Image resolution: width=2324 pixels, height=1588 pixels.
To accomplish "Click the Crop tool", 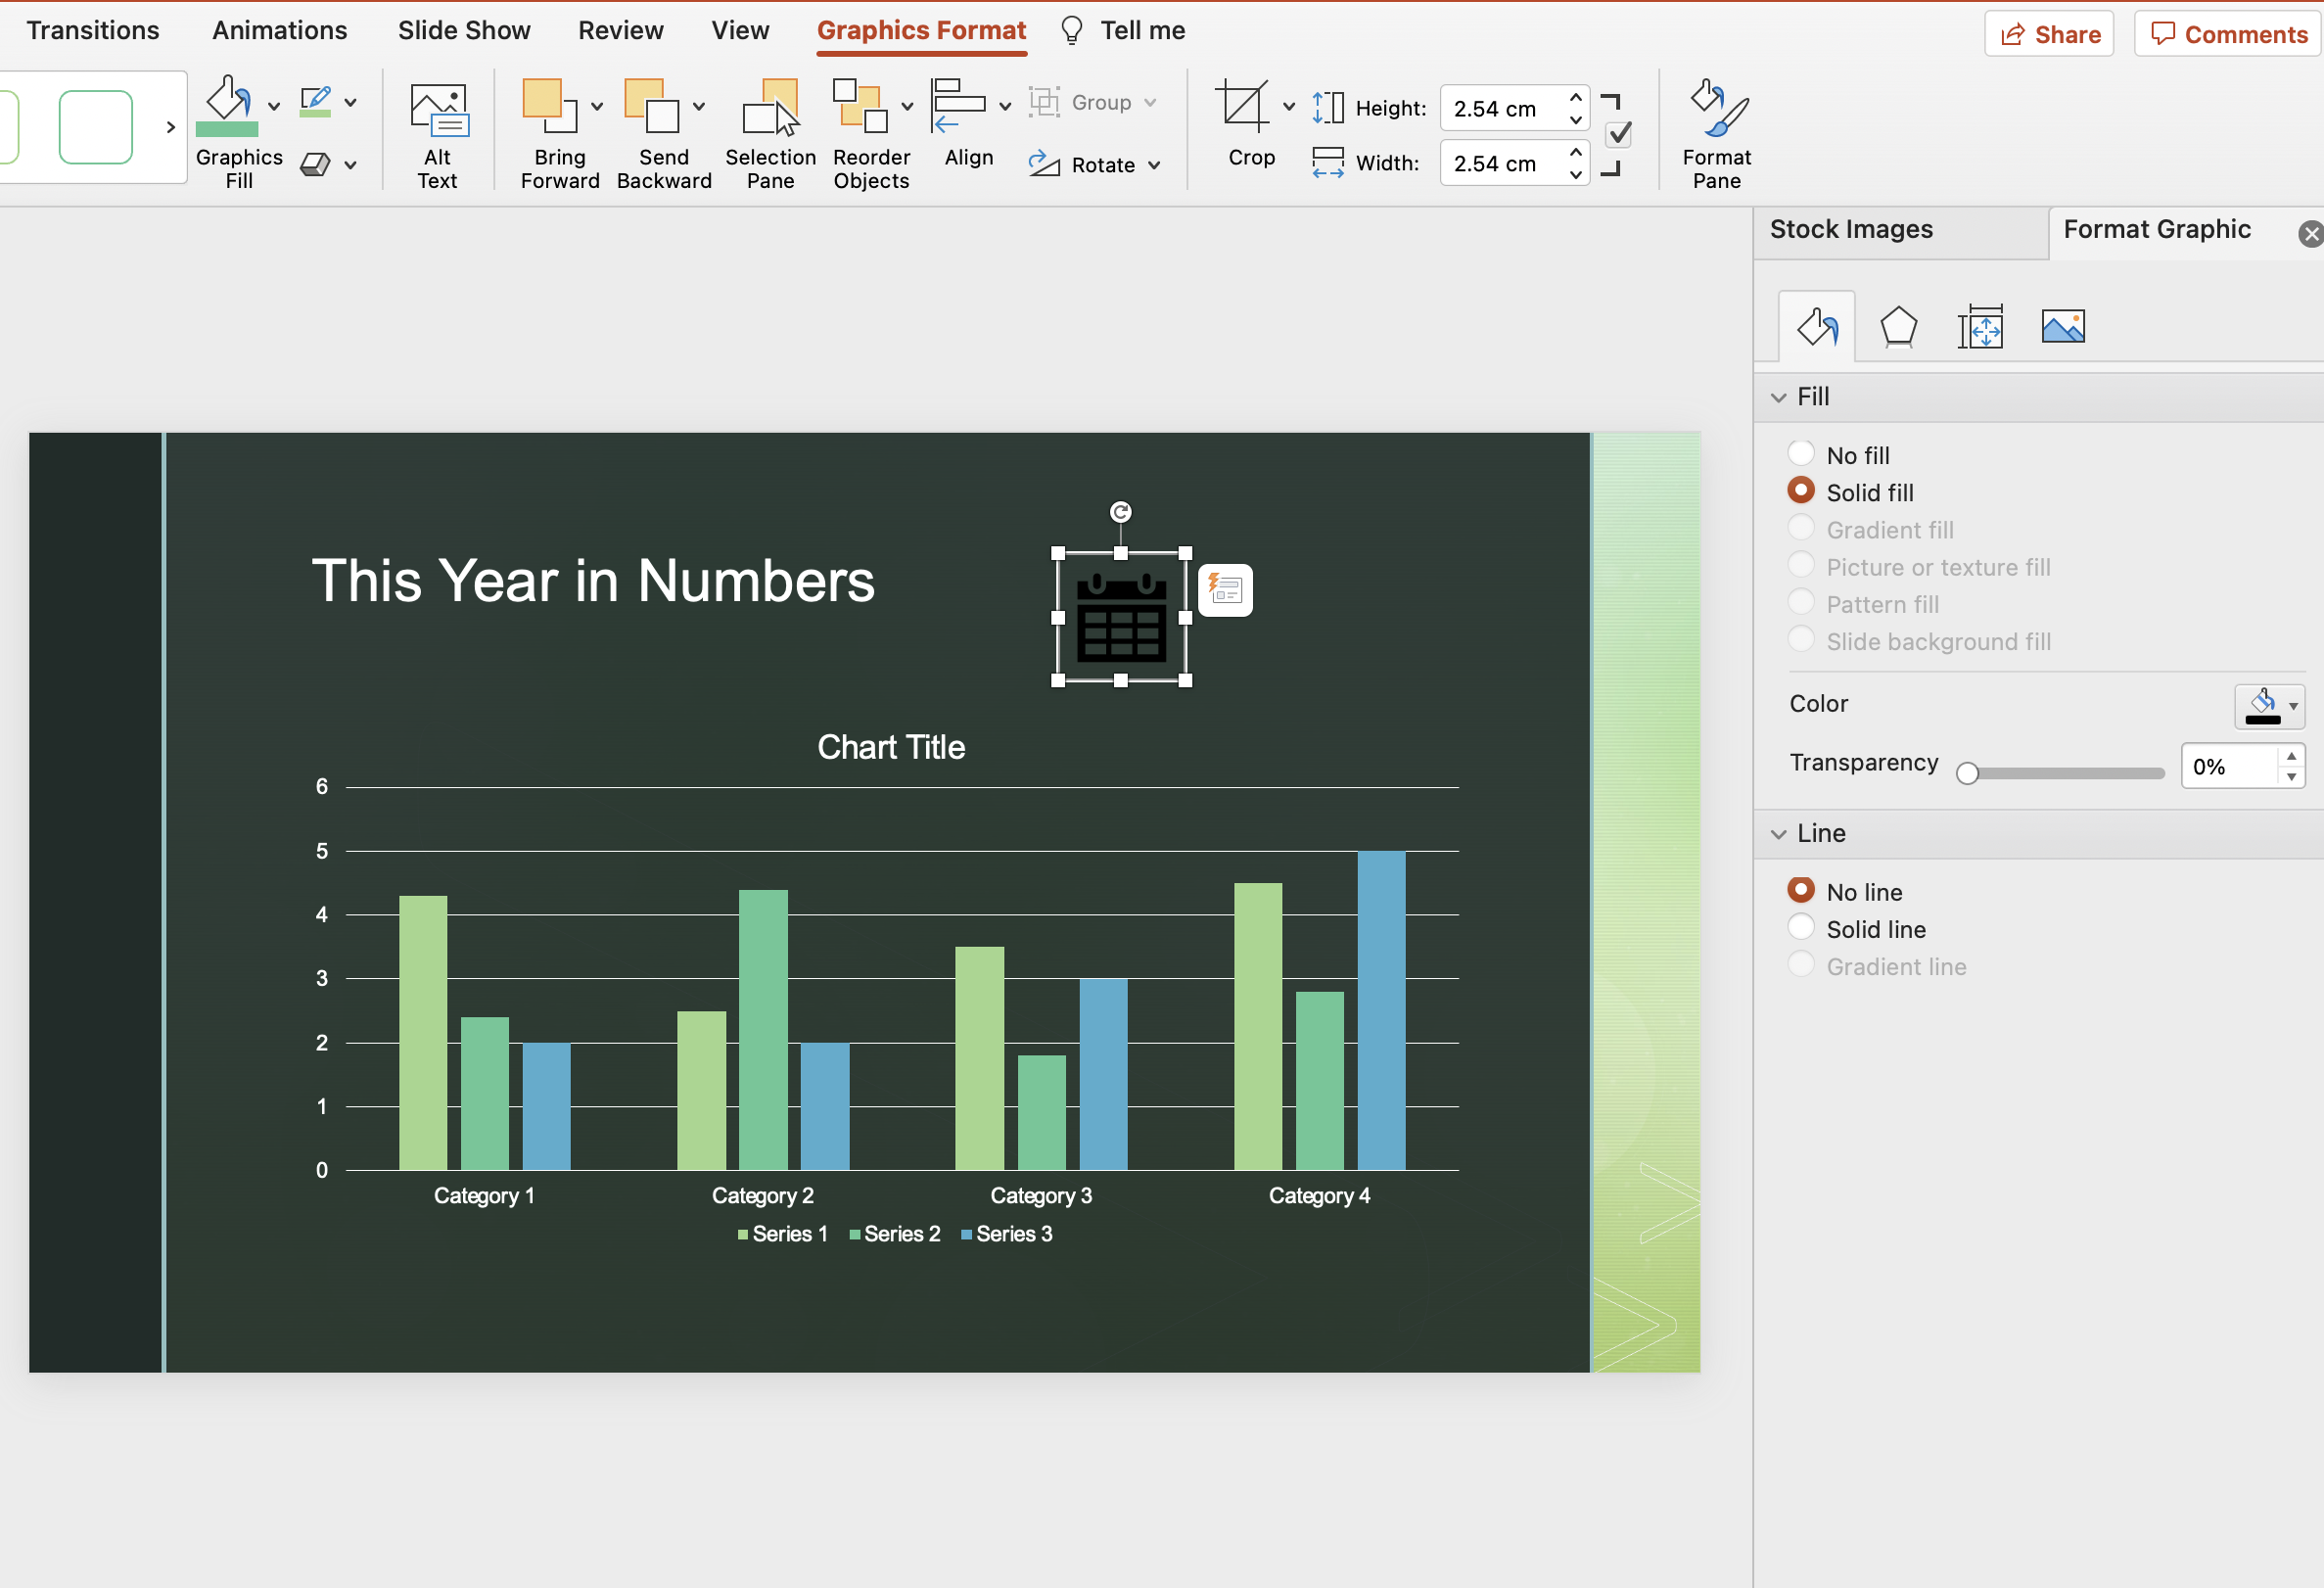I will (1243, 106).
